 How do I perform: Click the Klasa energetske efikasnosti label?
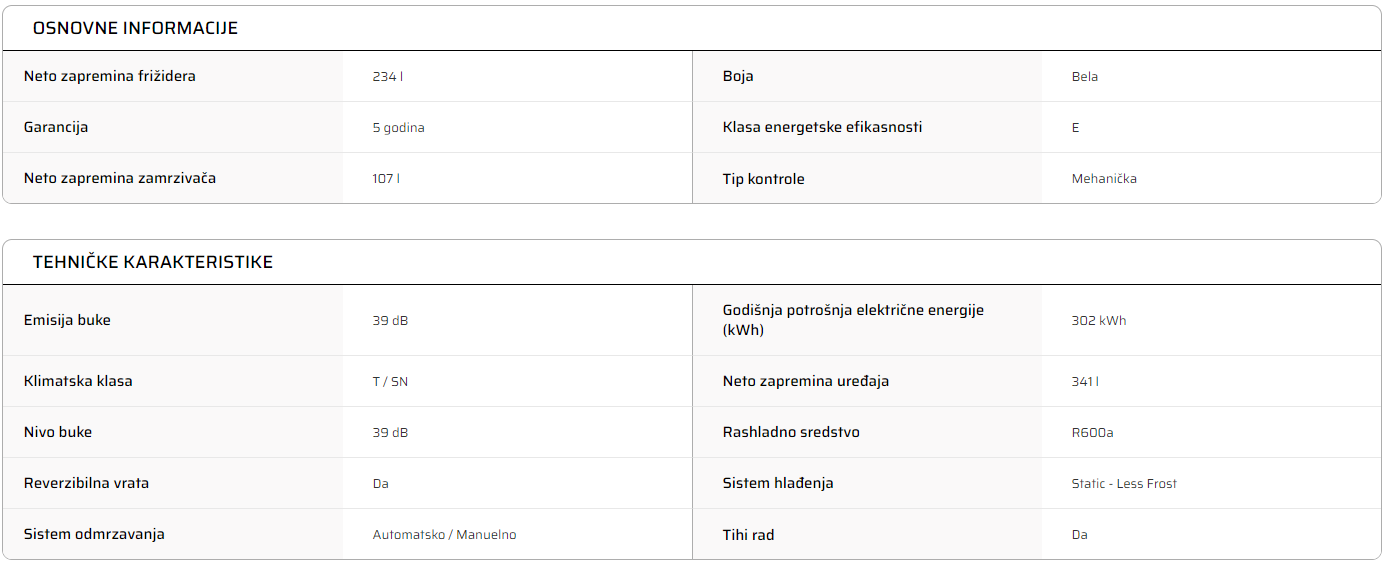point(822,127)
